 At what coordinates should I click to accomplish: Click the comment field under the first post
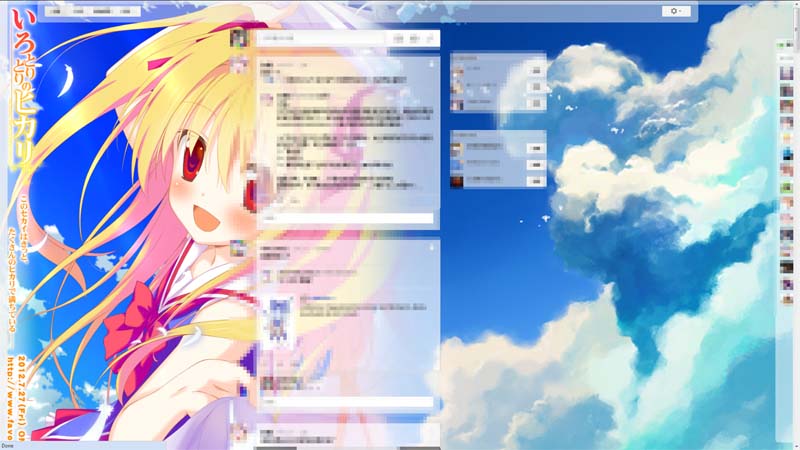[x=347, y=218]
